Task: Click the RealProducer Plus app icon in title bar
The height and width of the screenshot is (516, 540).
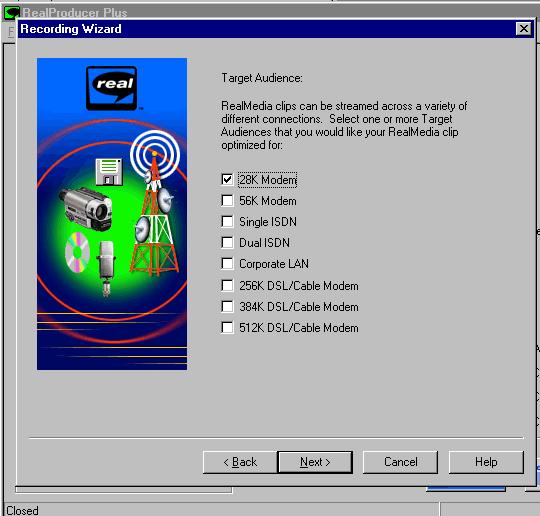Action: click(12, 14)
